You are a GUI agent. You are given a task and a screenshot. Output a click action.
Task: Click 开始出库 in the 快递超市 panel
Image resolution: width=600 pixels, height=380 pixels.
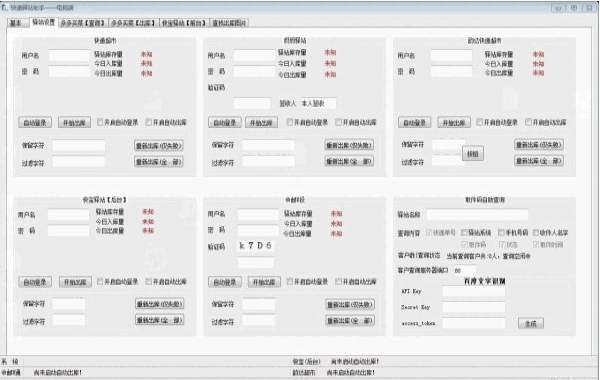74,122
